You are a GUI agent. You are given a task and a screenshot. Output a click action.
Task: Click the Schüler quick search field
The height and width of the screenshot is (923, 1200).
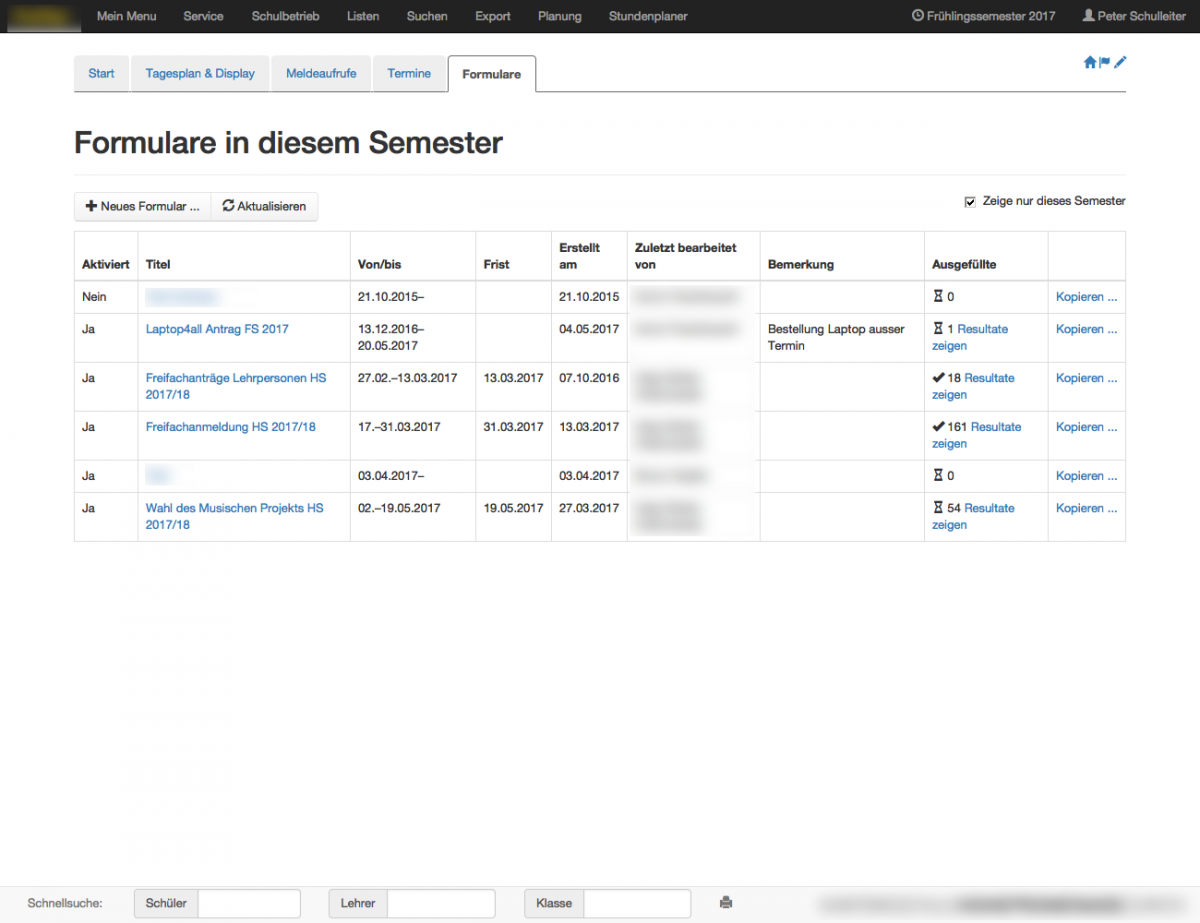[x=249, y=903]
